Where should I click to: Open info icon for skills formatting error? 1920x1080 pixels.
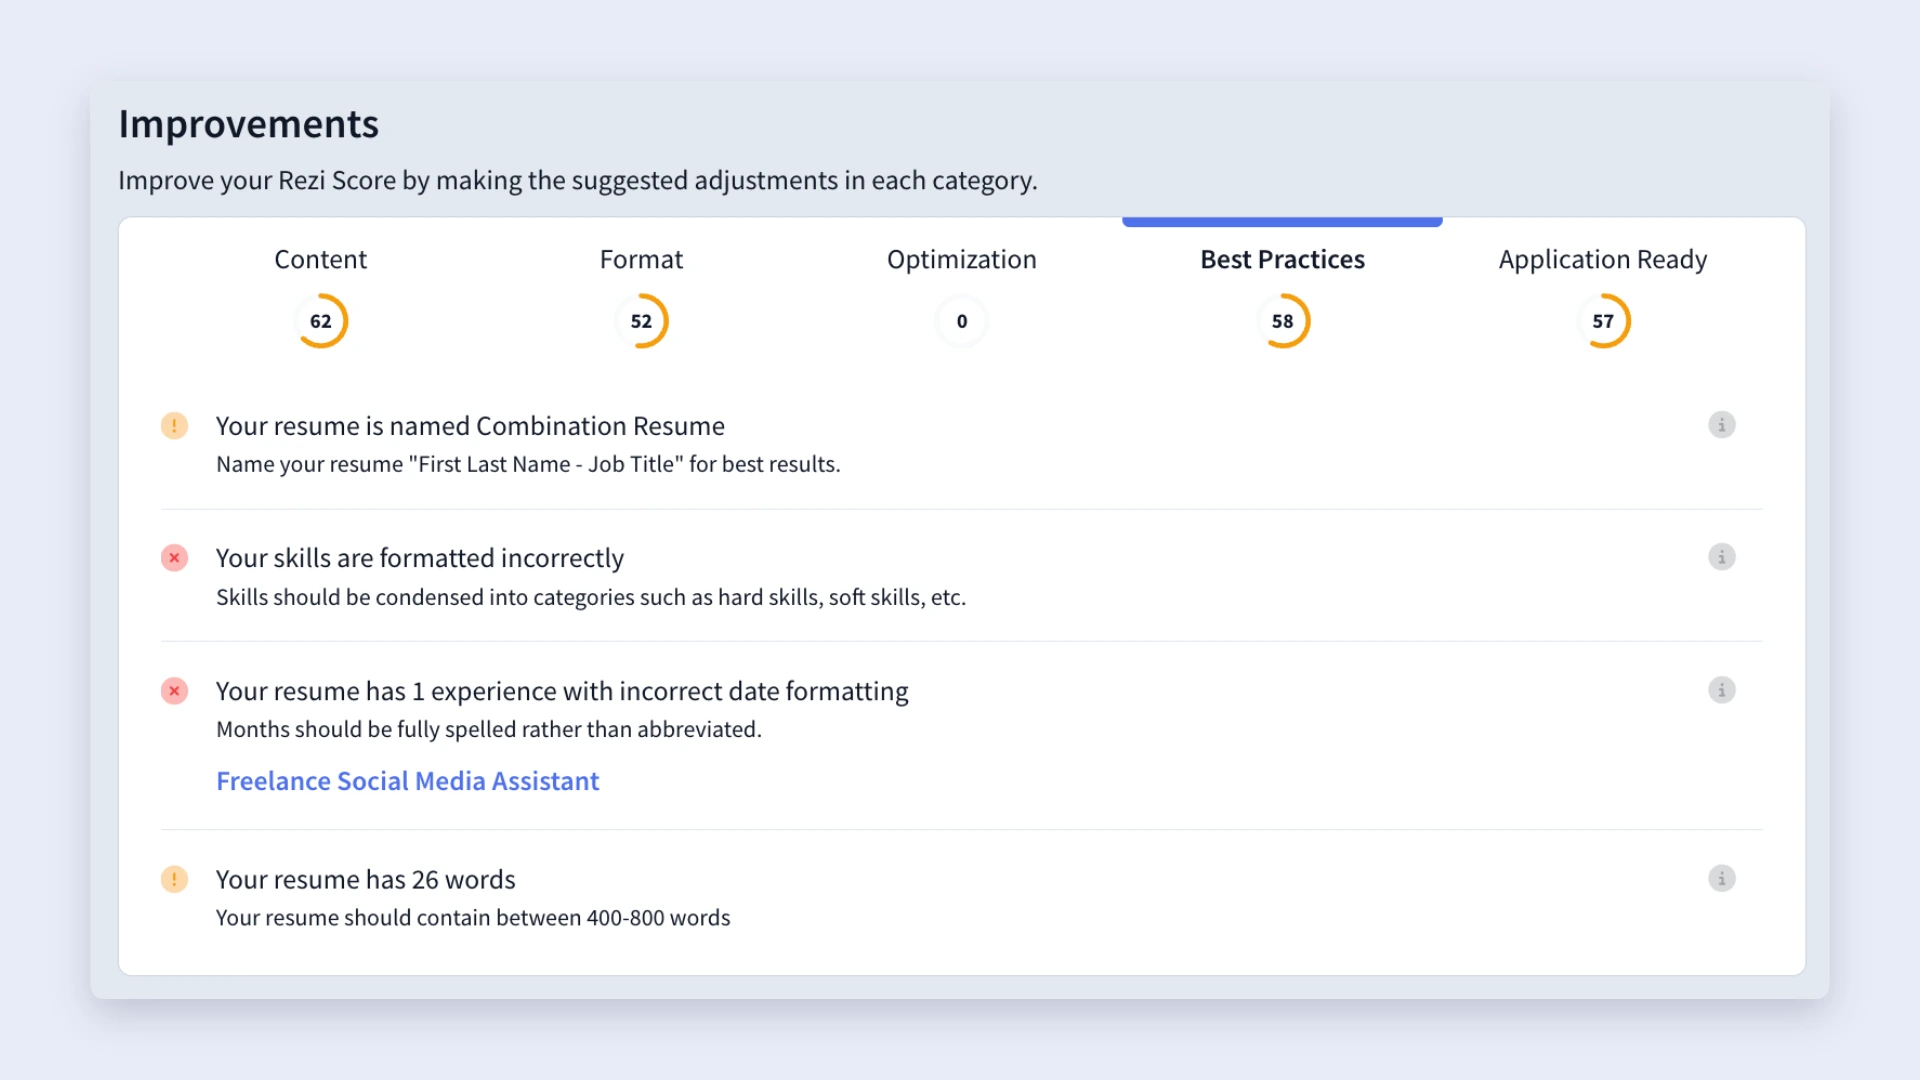1721,557
